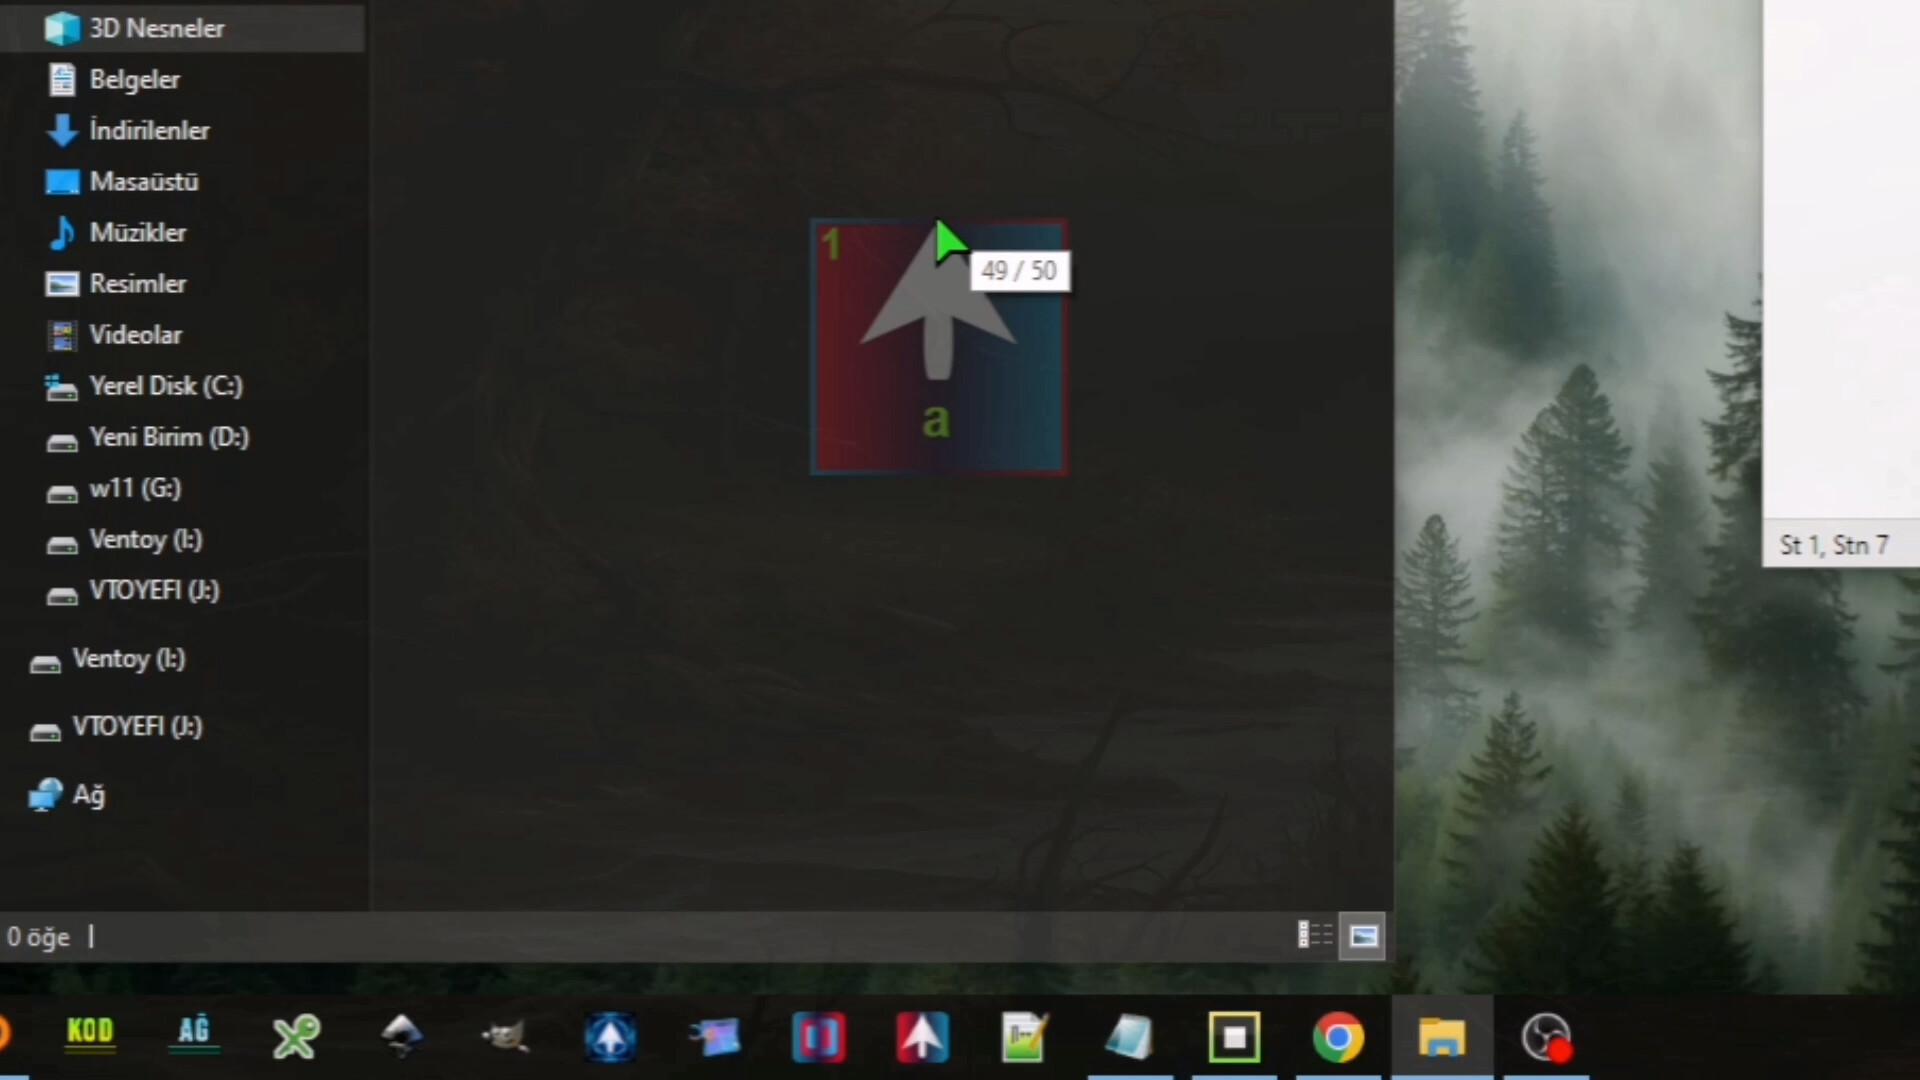The width and height of the screenshot is (1920, 1080).
Task: Open Google Chrome from the taskbar
Action: (x=1338, y=1037)
